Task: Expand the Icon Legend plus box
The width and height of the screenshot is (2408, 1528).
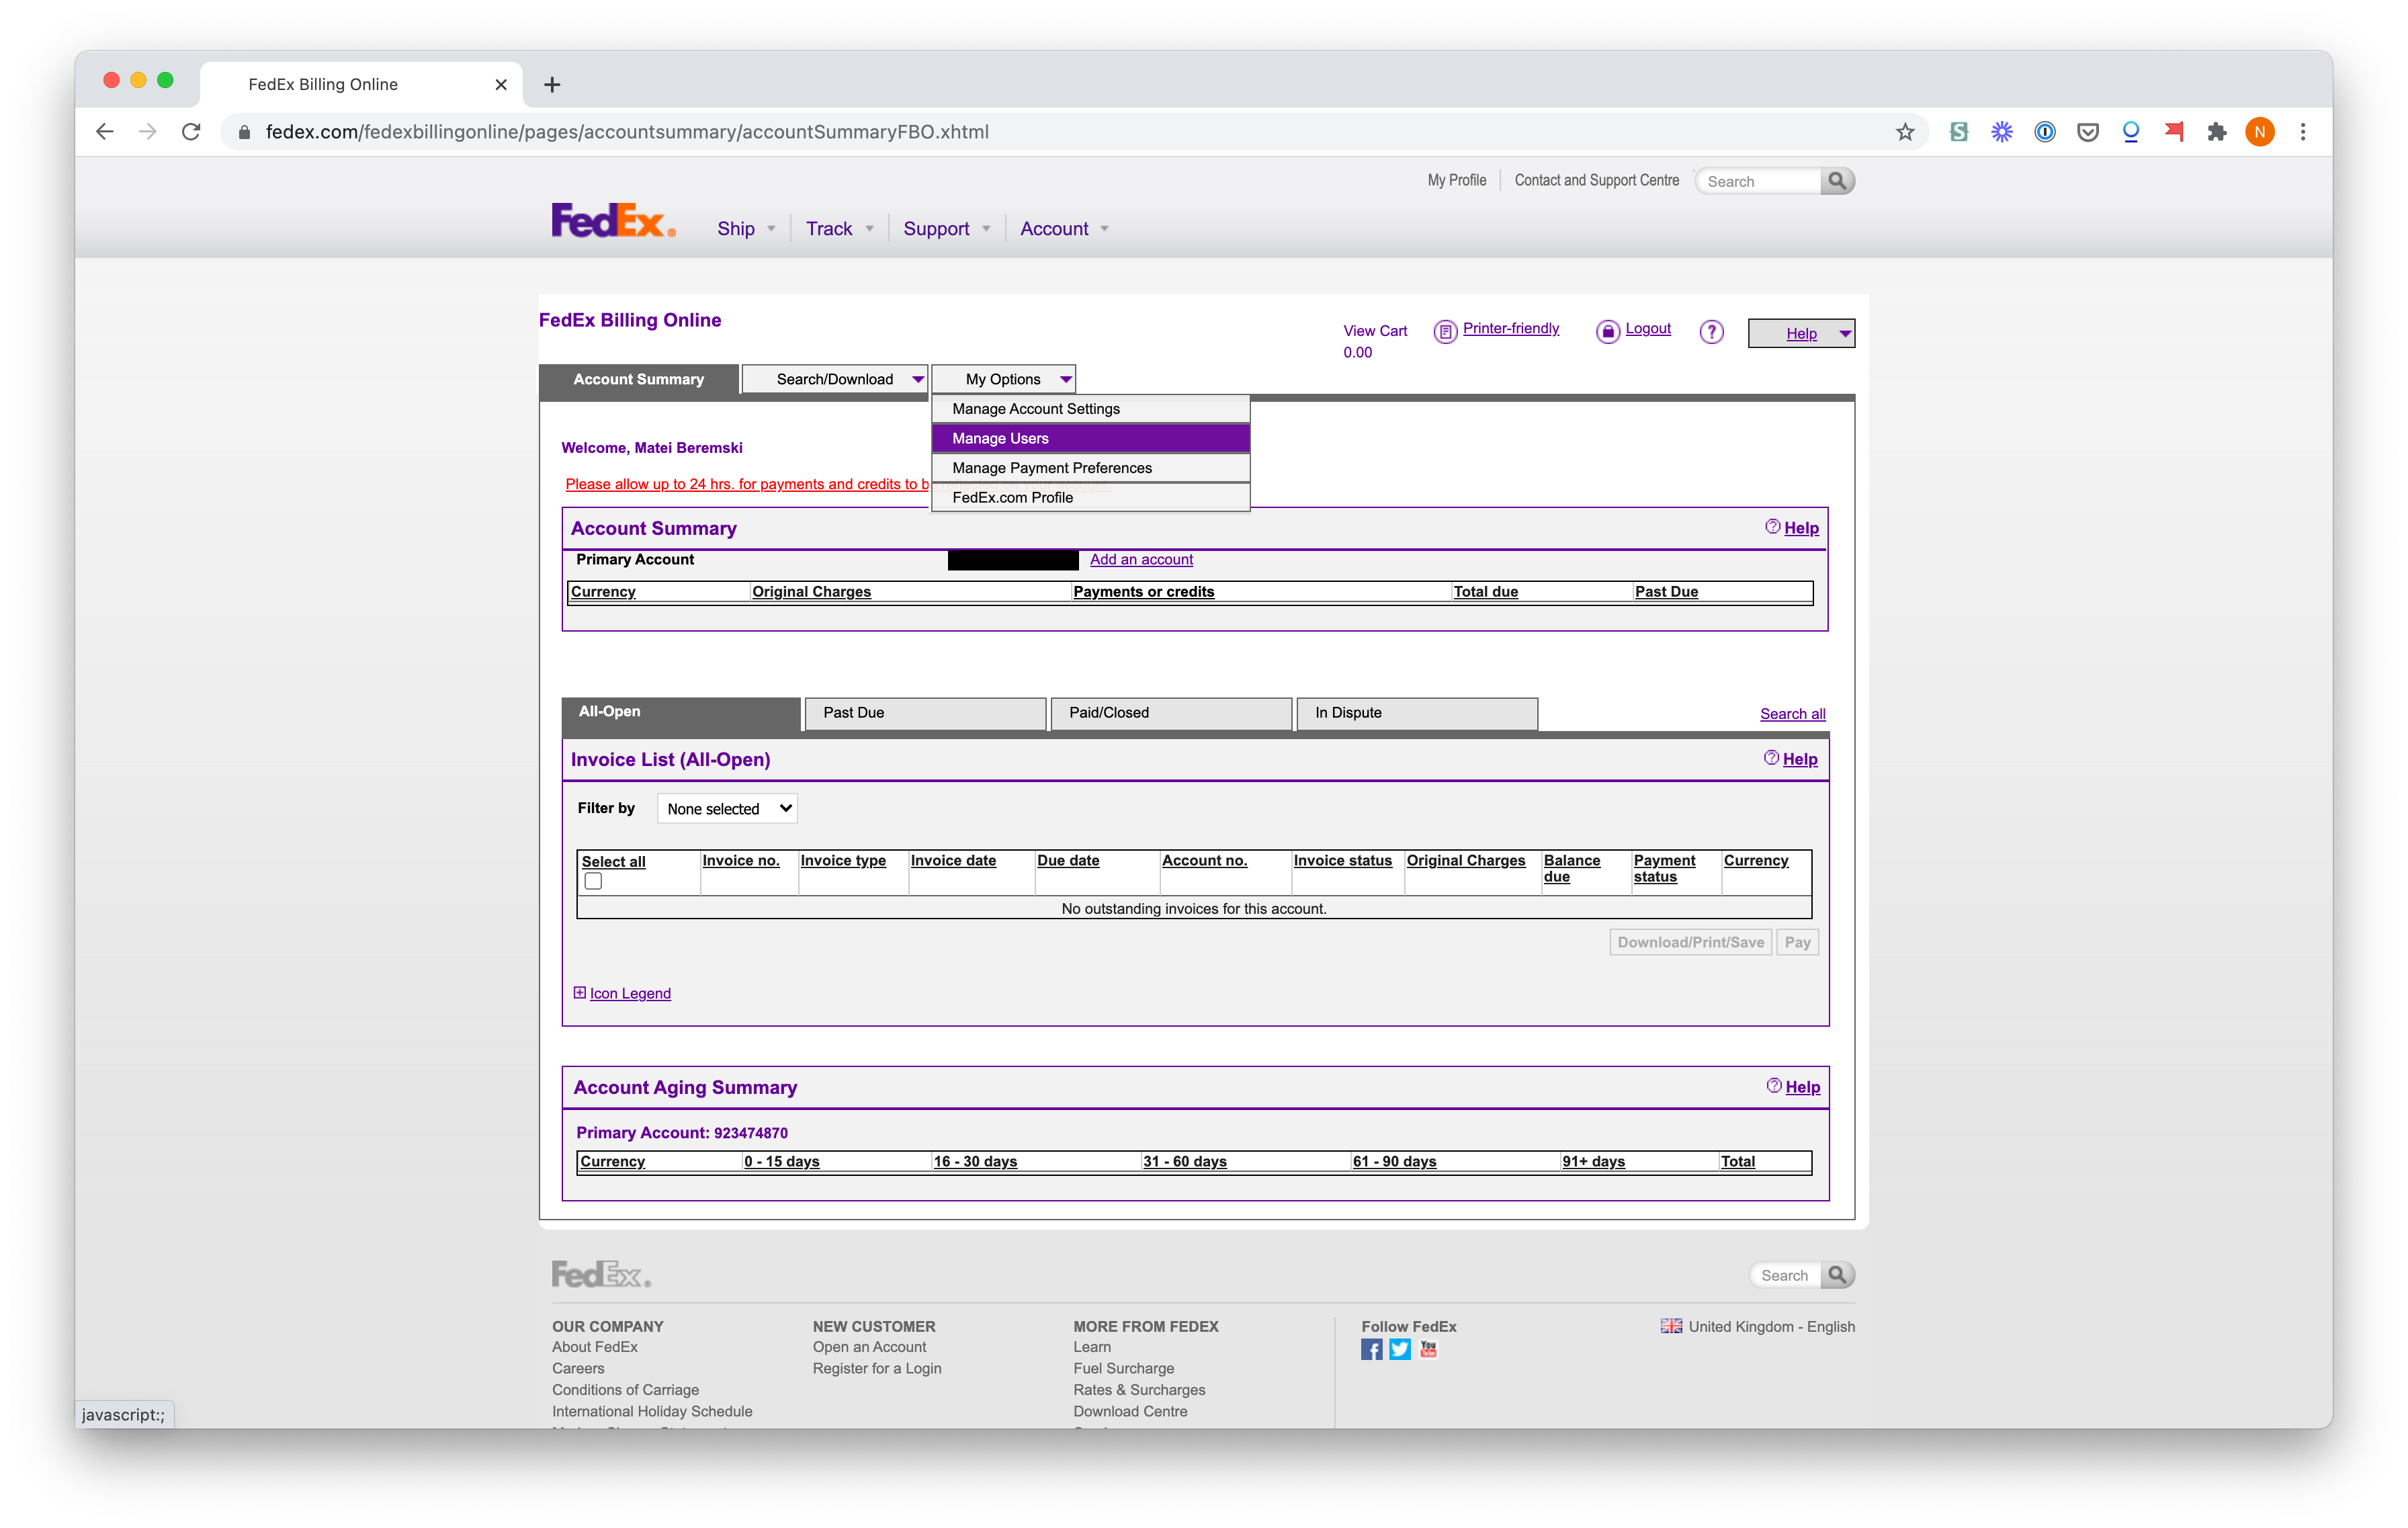Action: 579,992
